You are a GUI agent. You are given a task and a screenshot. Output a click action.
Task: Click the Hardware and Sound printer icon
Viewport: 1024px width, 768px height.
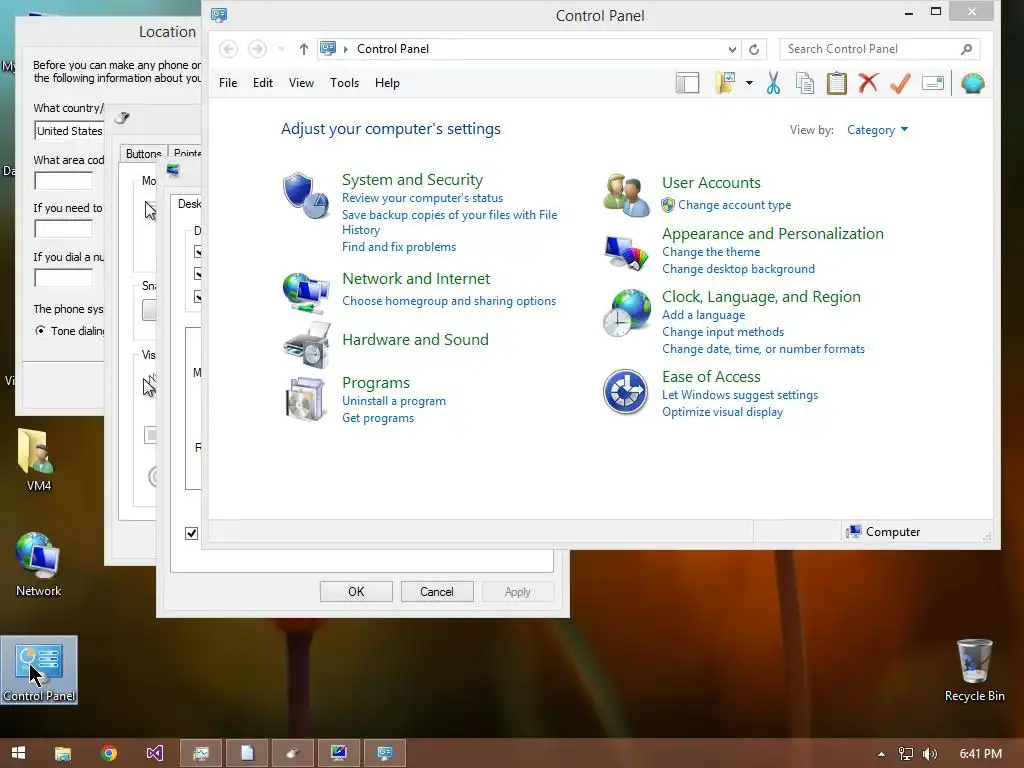[307, 345]
